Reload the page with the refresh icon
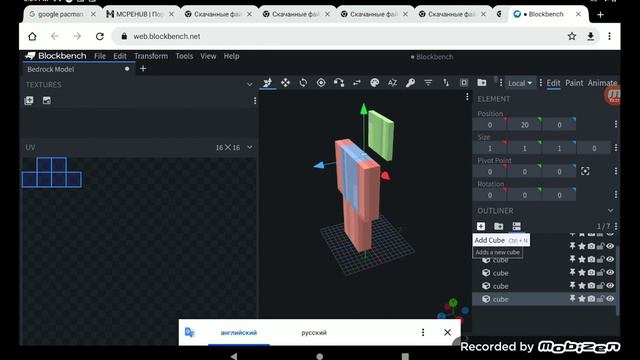 click(x=100, y=36)
